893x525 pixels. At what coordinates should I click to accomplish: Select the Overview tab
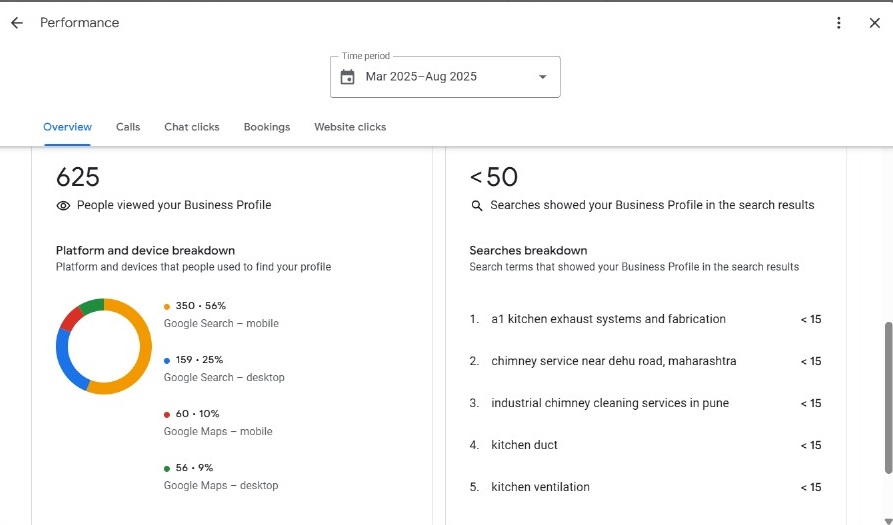67,127
